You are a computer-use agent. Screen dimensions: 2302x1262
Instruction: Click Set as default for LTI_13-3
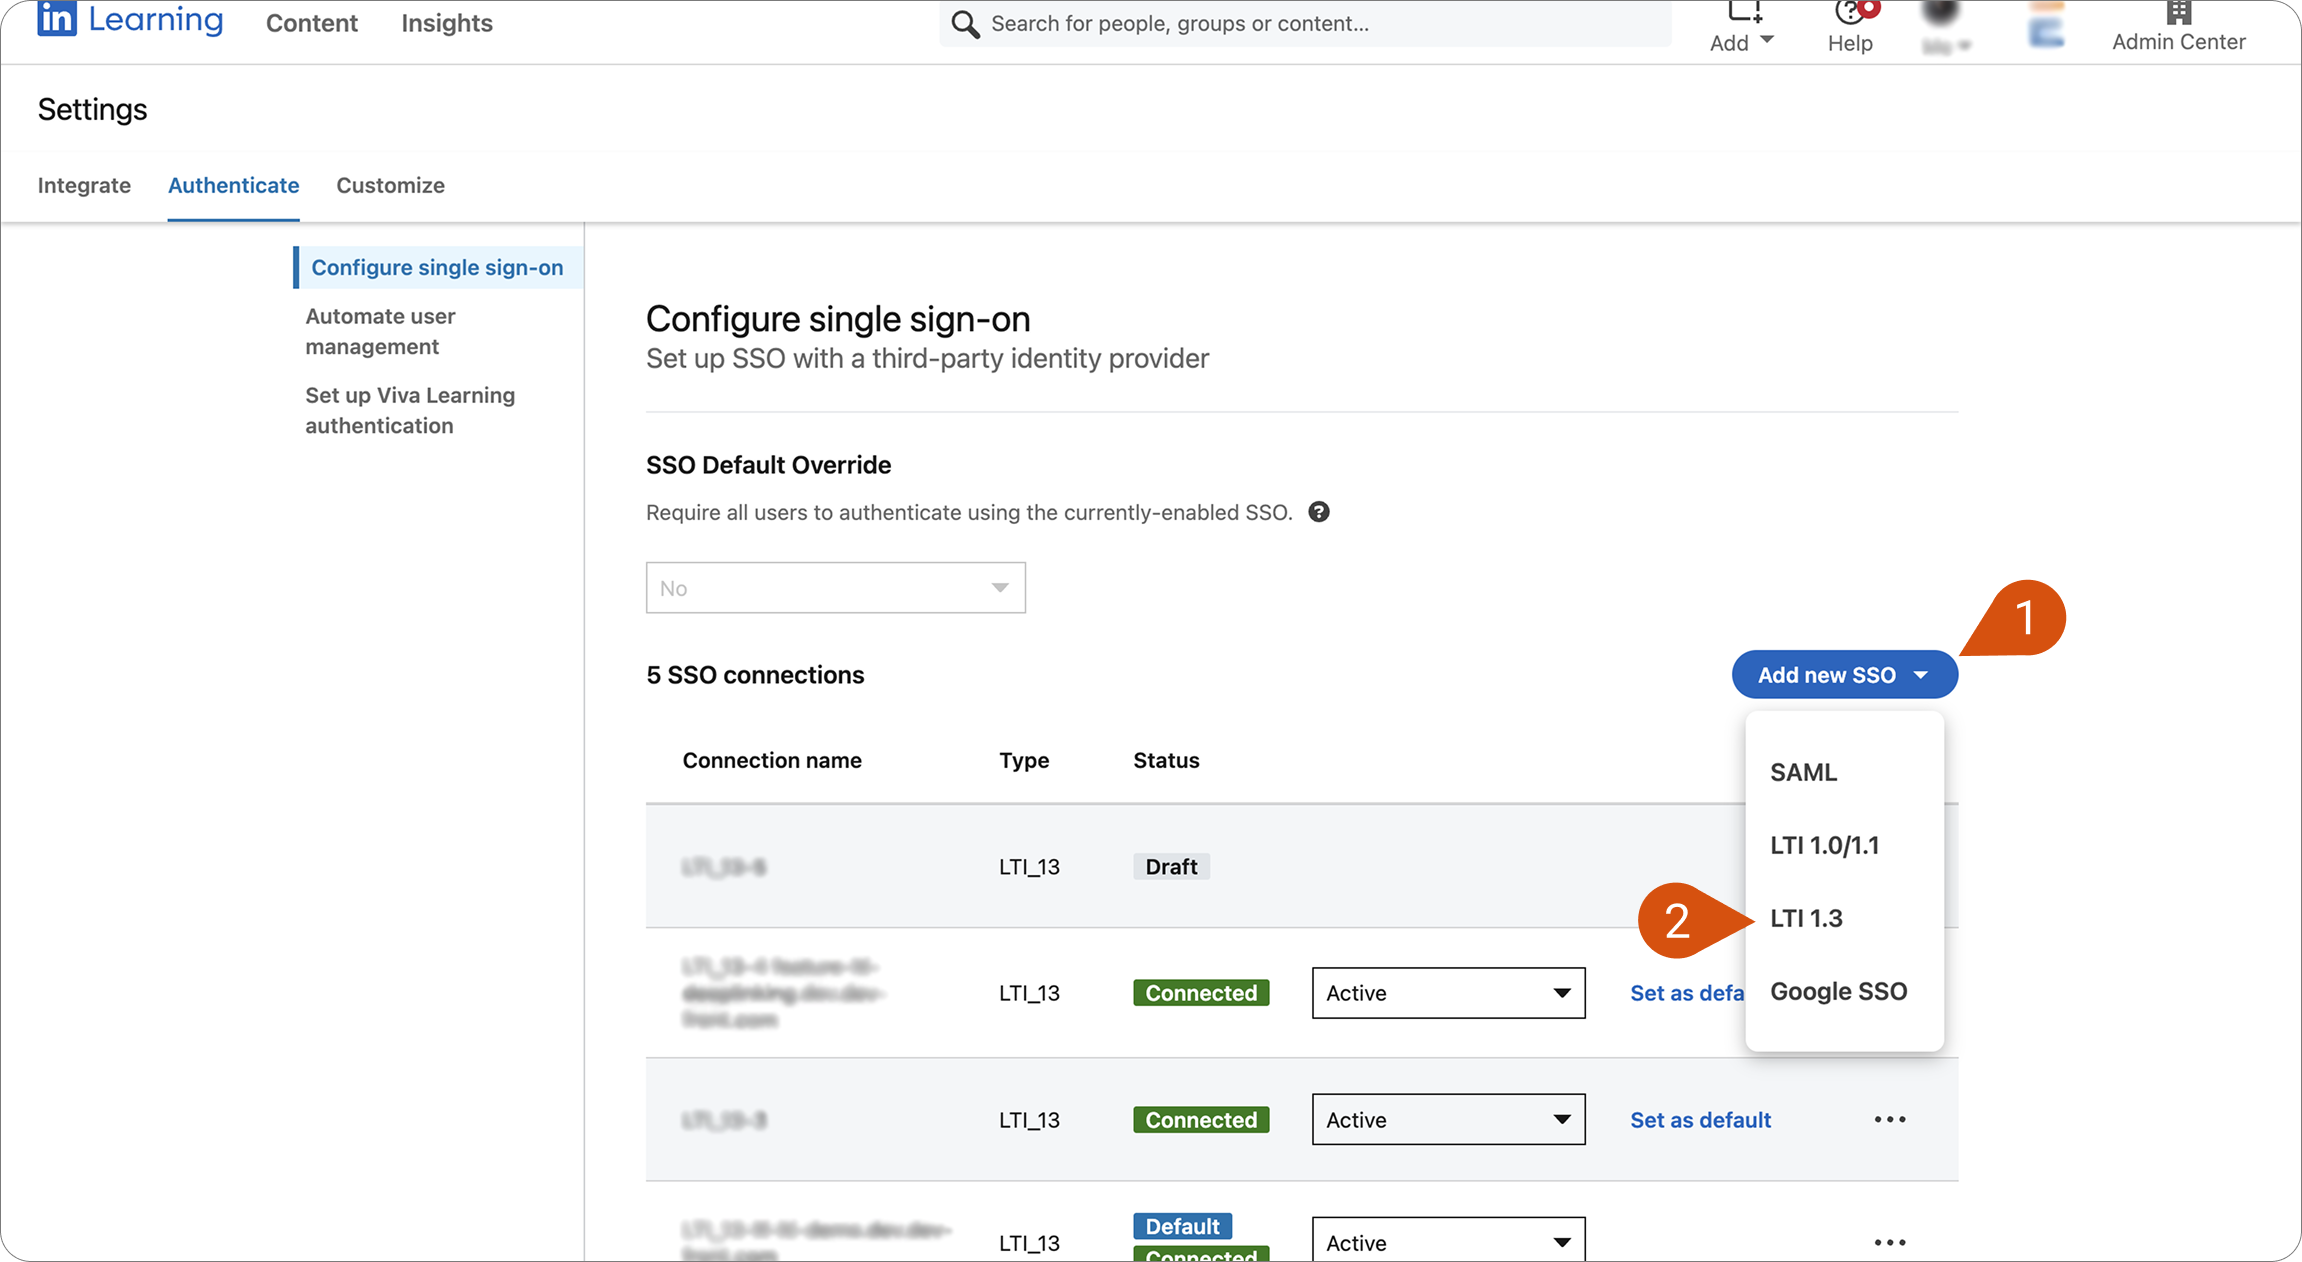[x=1700, y=1119]
